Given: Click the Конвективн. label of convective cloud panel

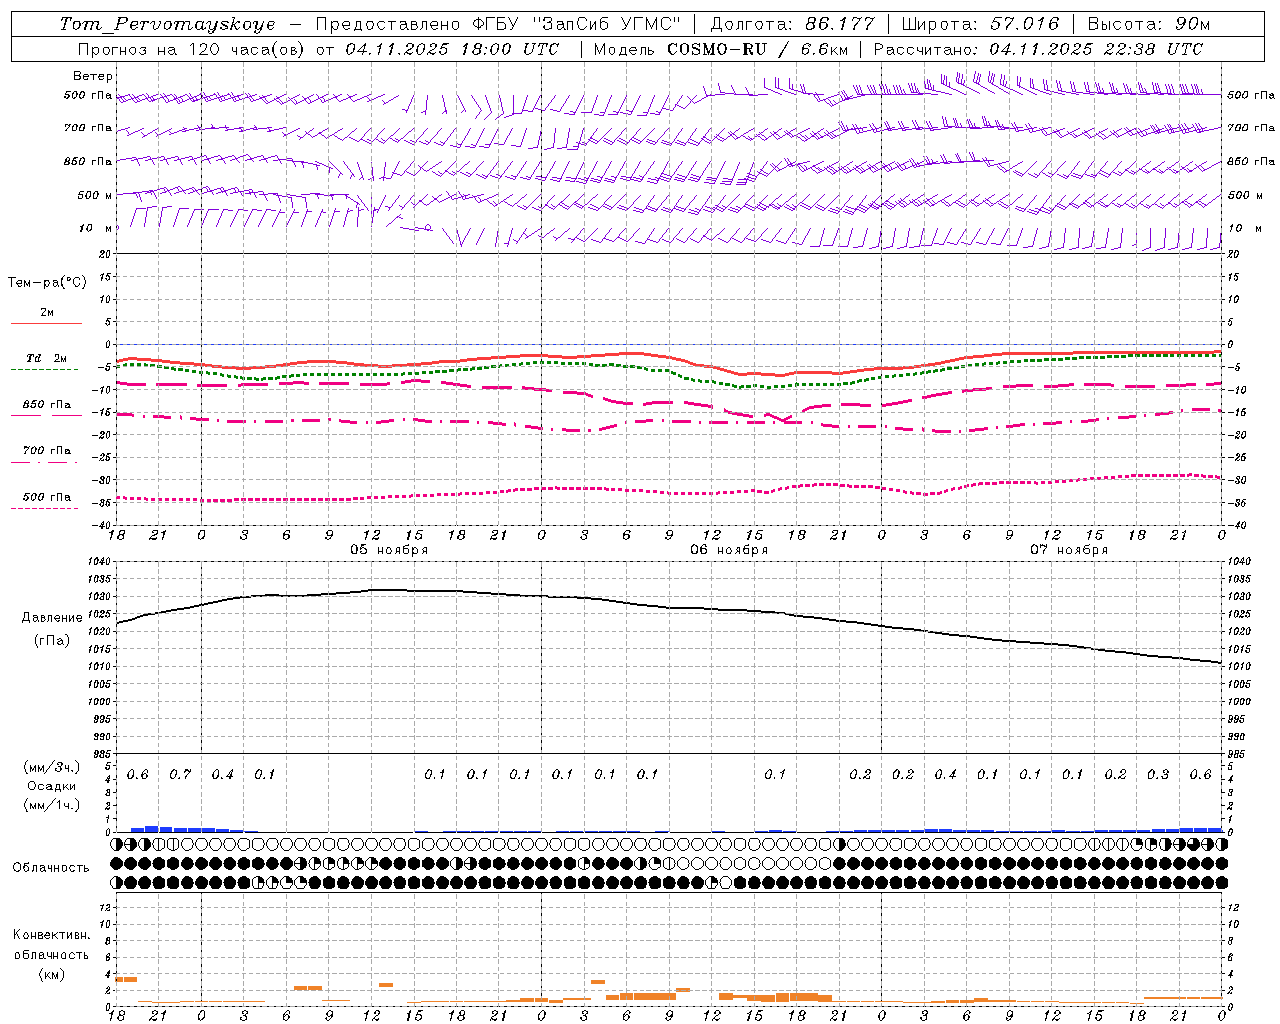Looking at the screenshot, I should [52, 935].
